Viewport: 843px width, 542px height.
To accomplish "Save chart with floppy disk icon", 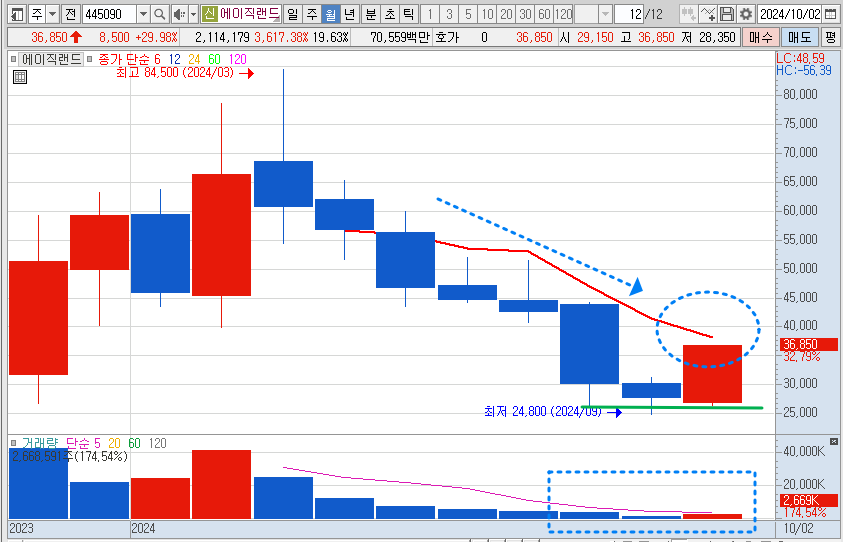I will [727, 14].
